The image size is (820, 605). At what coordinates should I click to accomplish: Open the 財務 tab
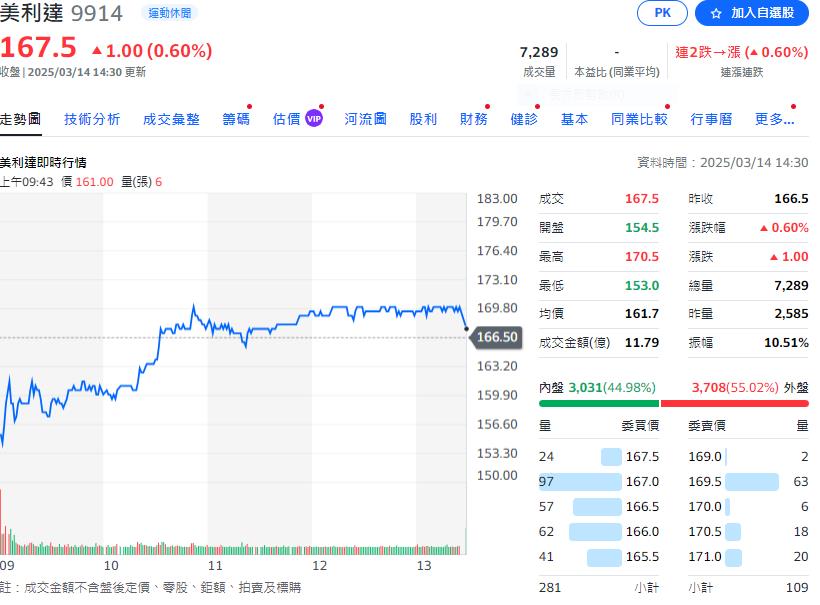pos(473,119)
